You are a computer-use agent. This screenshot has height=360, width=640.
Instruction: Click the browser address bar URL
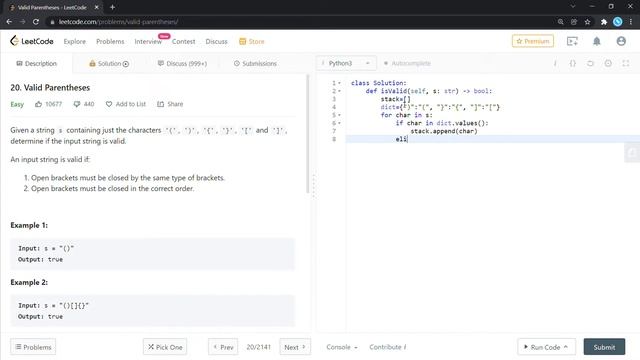[118, 22]
